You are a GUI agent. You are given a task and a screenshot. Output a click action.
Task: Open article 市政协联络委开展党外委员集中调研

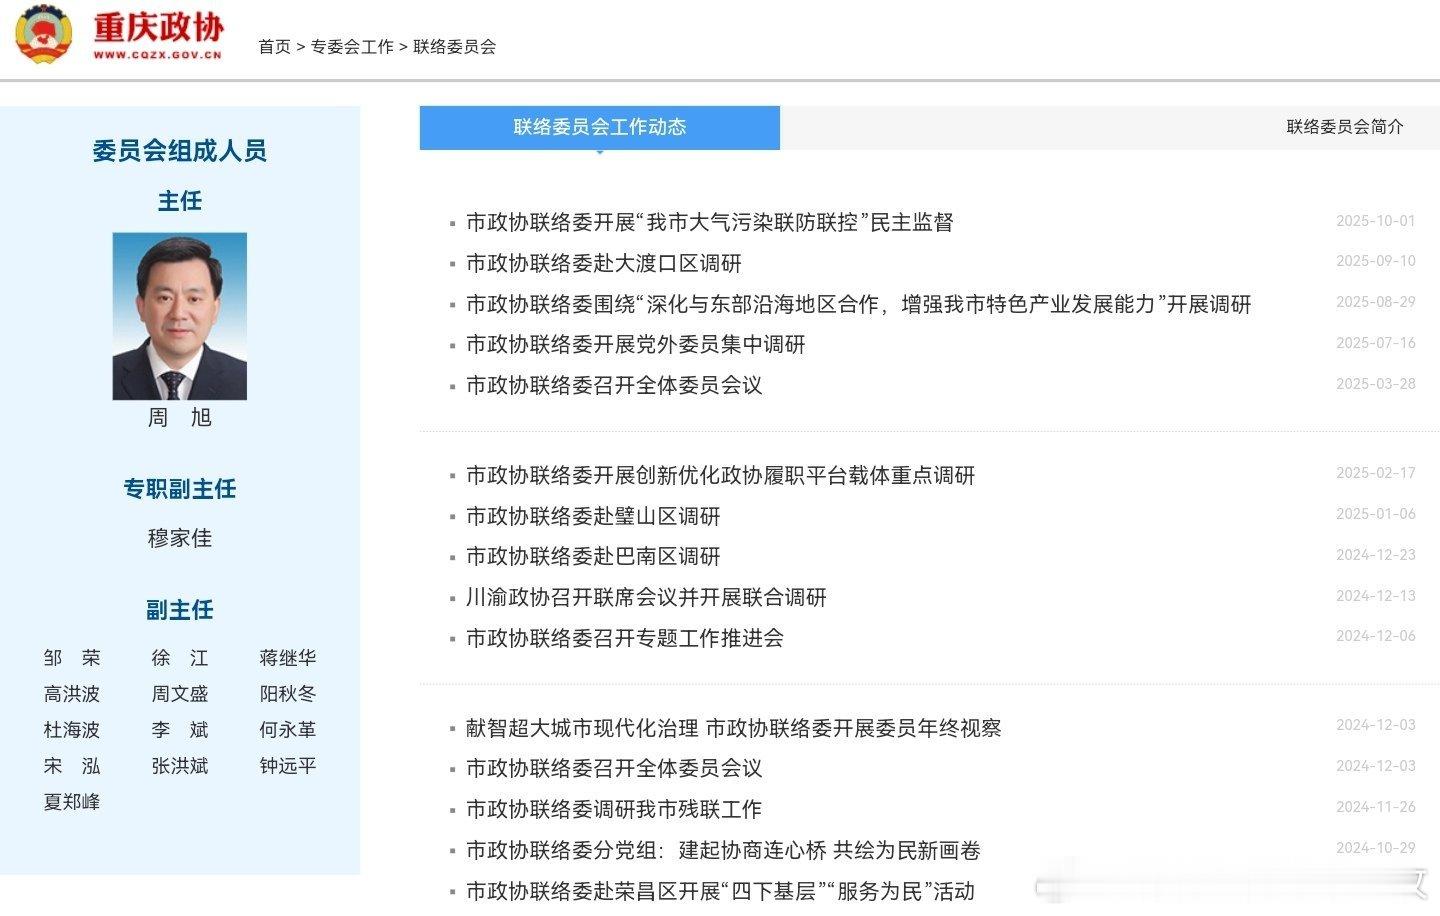click(636, 345)
